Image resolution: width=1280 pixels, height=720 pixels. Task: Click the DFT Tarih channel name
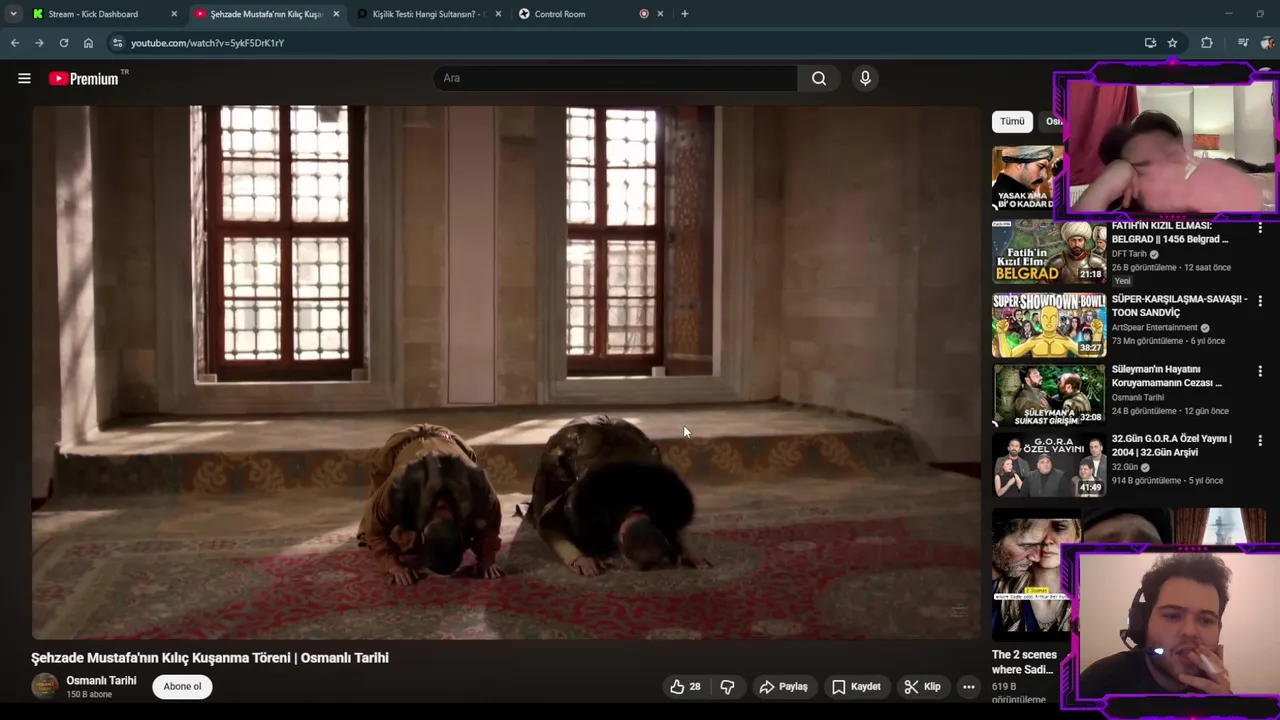tap(1129, 254)
